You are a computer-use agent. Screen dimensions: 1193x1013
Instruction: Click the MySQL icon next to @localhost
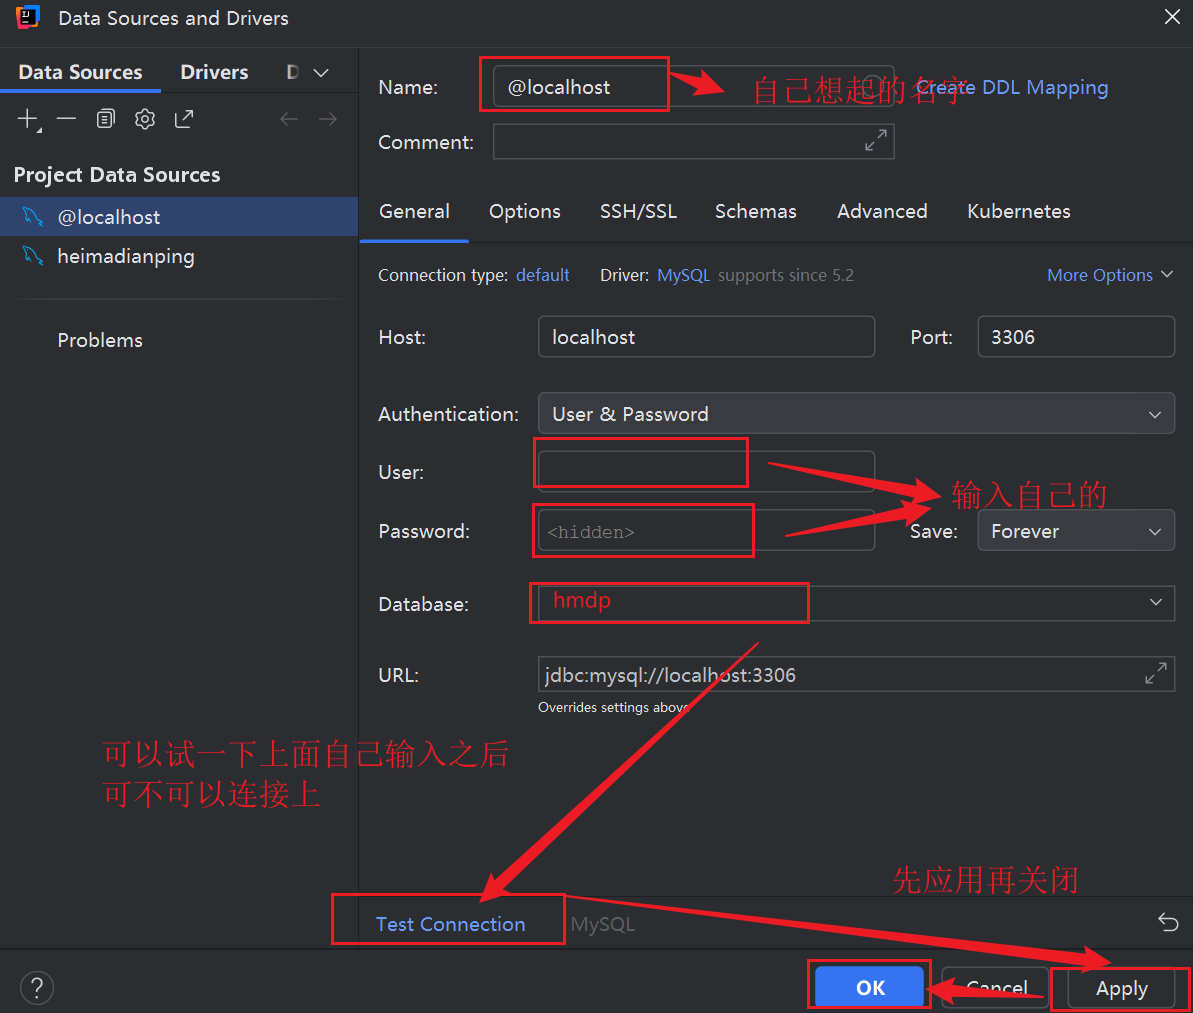pos(33,216)
